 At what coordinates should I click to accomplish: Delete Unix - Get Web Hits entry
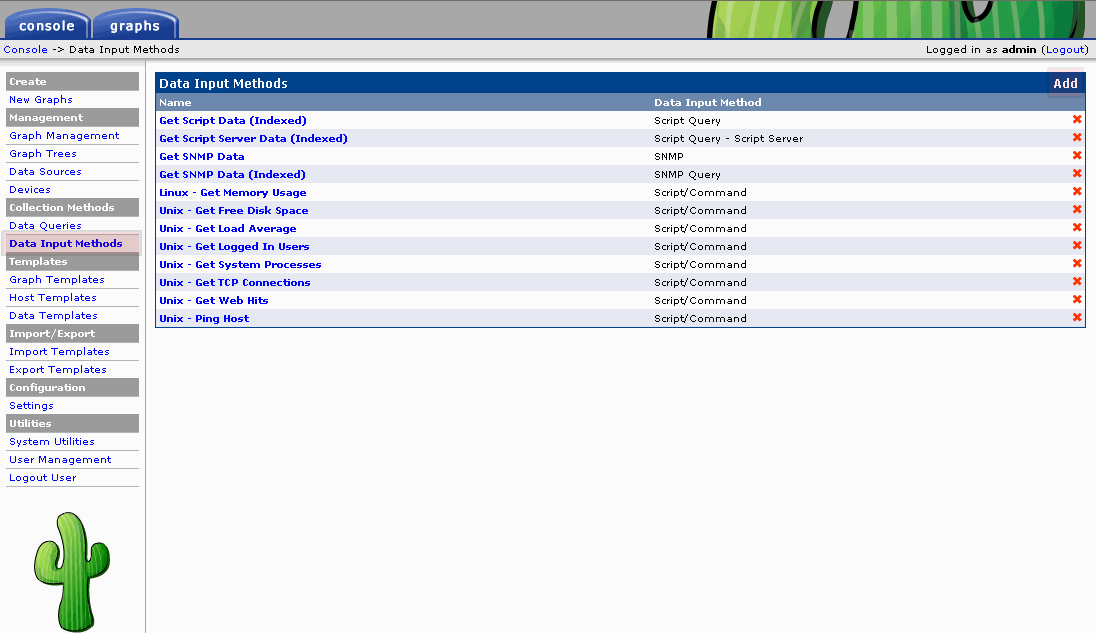pyautogui.click(x=1077, y=300)
